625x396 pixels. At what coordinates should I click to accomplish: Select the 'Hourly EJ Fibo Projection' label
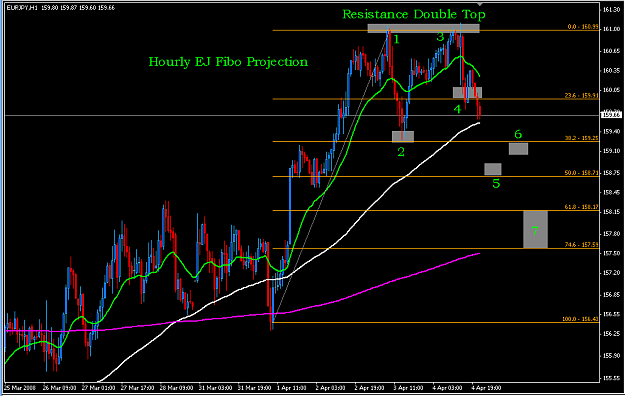(228, 62)
